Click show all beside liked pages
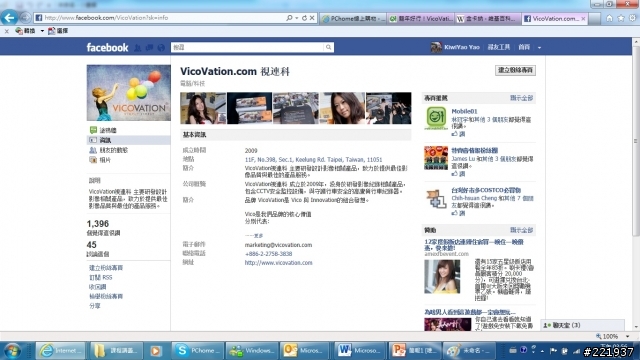The image size is (640, 360). click(x=521, y=98)
